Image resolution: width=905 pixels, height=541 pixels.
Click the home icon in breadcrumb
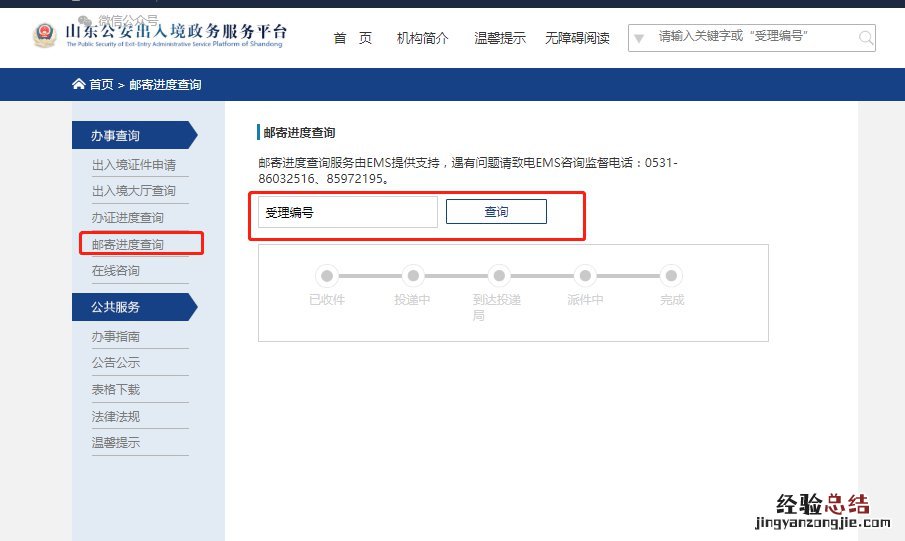[x=78, y=84]
